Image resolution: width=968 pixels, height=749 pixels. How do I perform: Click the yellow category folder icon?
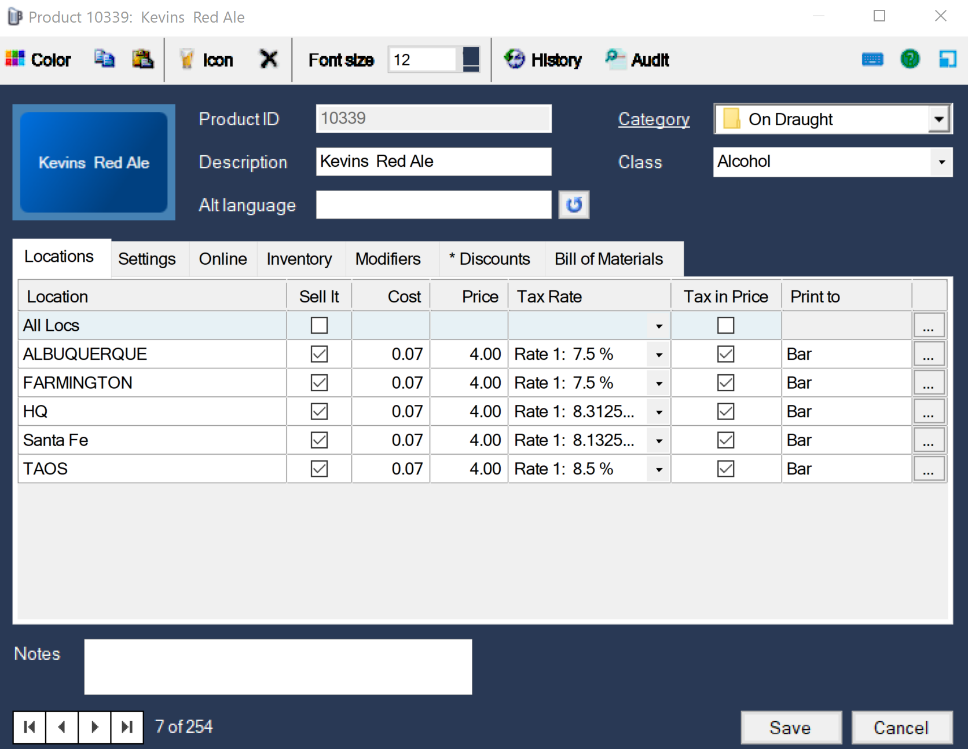click(731, 119)
